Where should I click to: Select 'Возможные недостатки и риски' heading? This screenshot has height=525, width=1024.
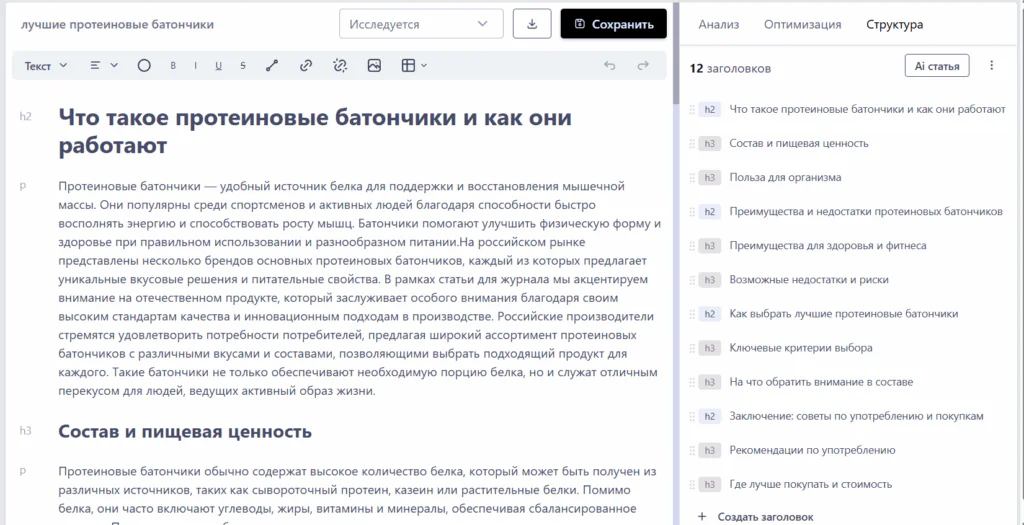[x=808, y=279]
